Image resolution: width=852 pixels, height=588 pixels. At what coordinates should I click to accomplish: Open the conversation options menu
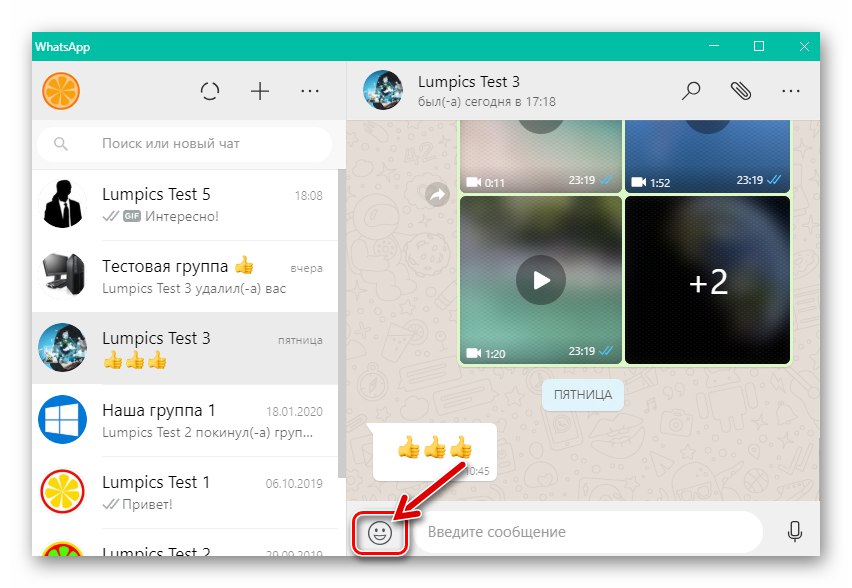791,90
